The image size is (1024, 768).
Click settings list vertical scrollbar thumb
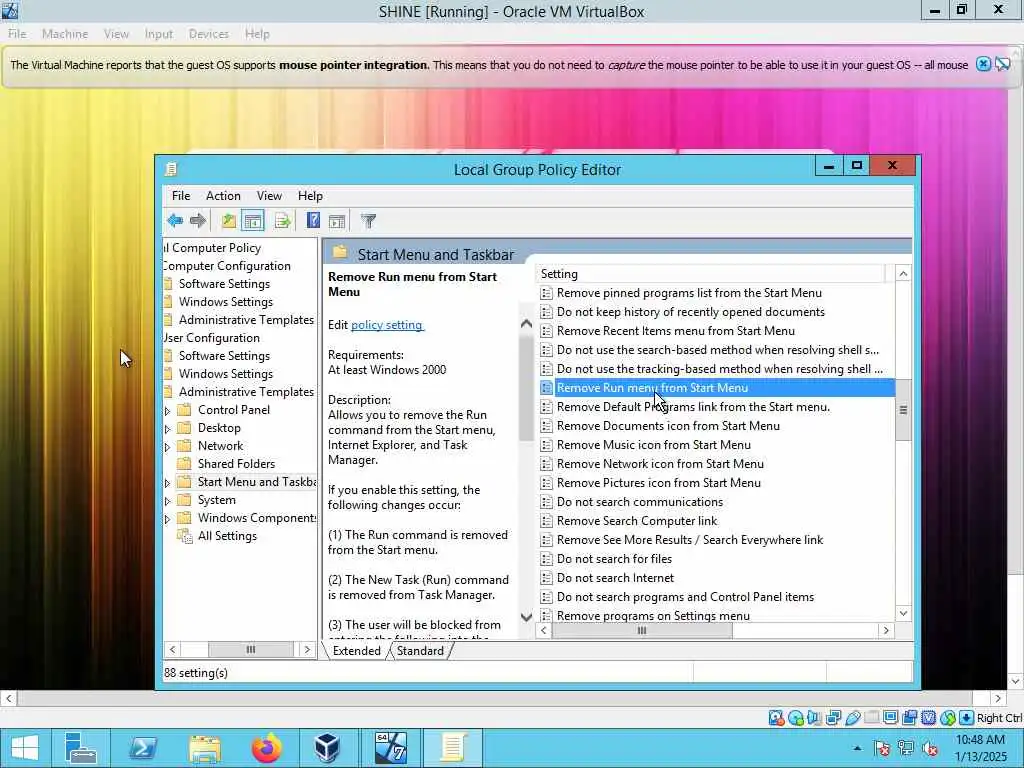(903, 410)
